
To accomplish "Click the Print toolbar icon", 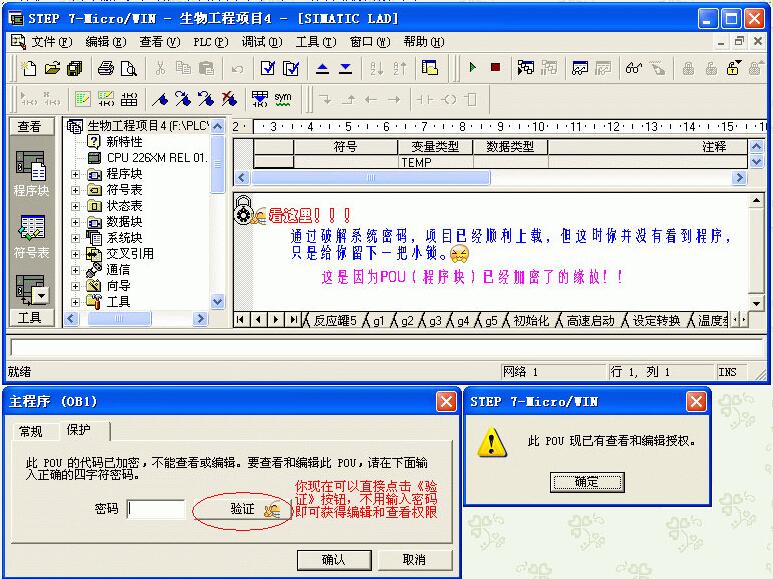I will pyautogui.click(x=105, y=68).
